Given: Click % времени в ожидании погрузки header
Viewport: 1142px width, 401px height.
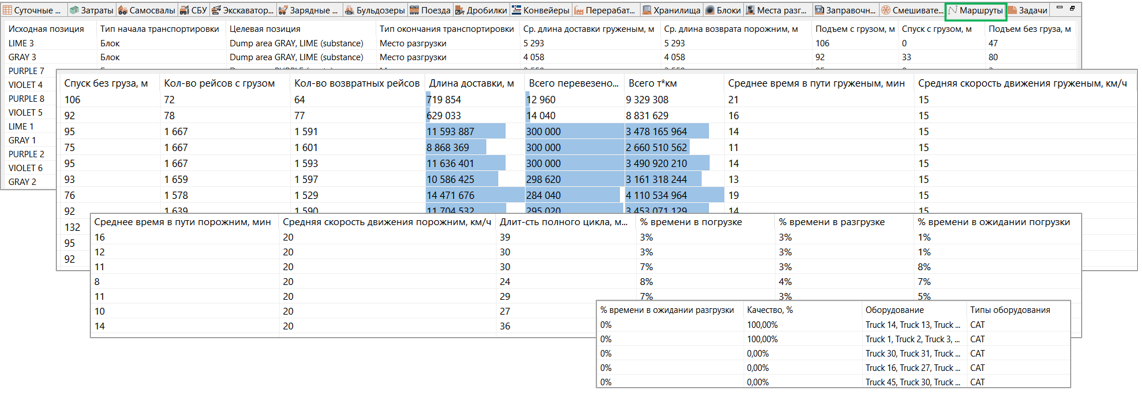Looking at the screenshot, I should click(x=998, y=222).
